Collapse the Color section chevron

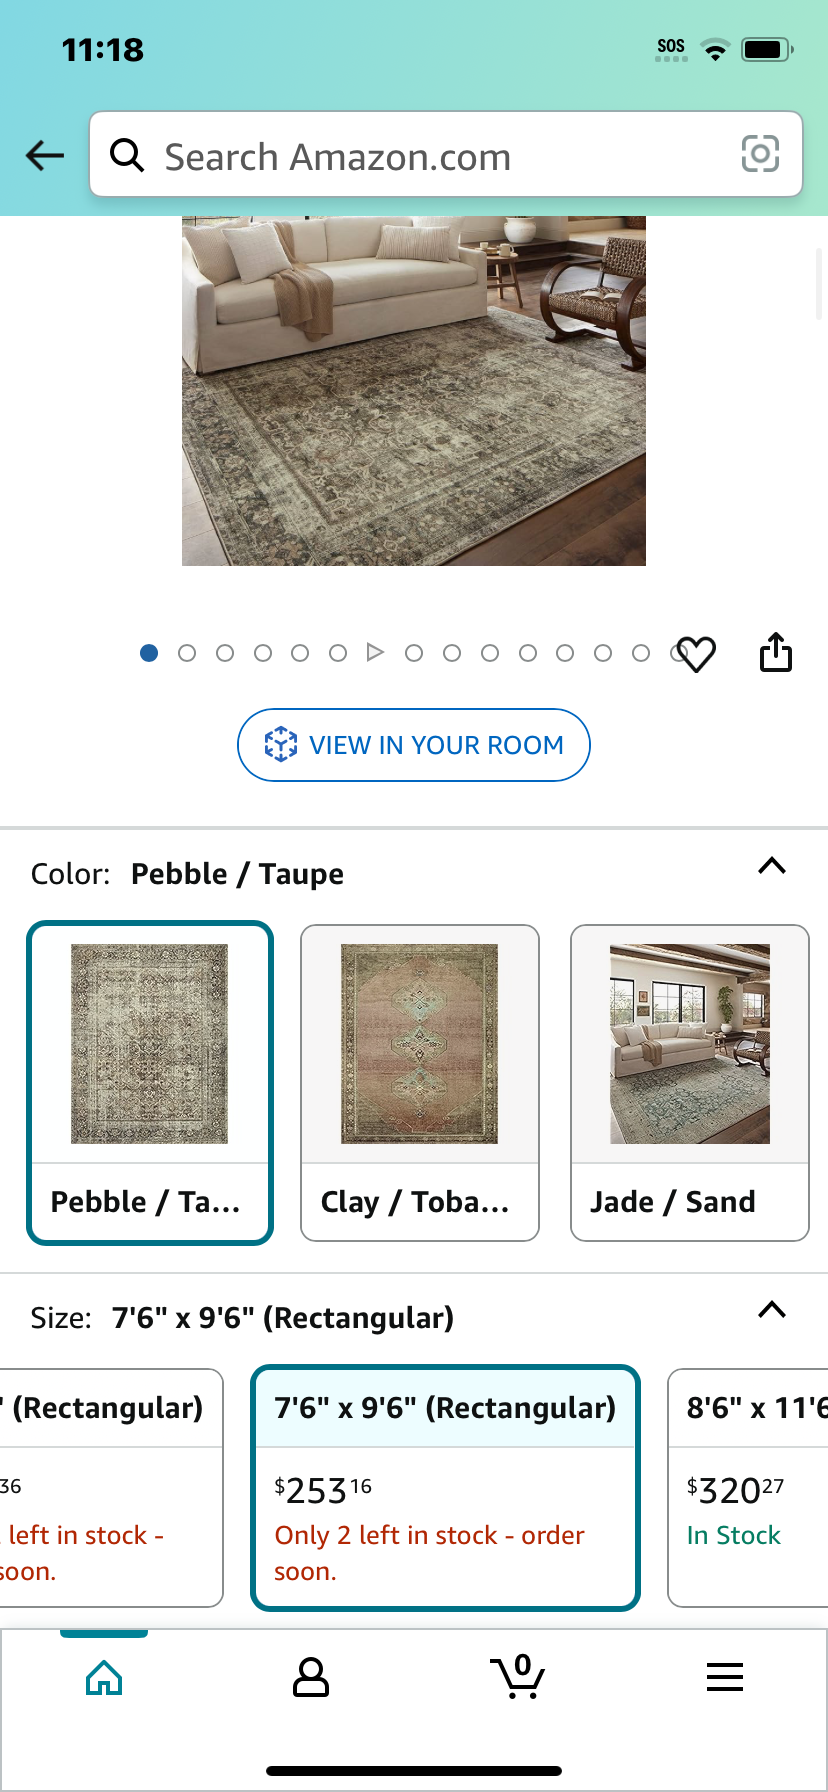[x=772, y=866]
